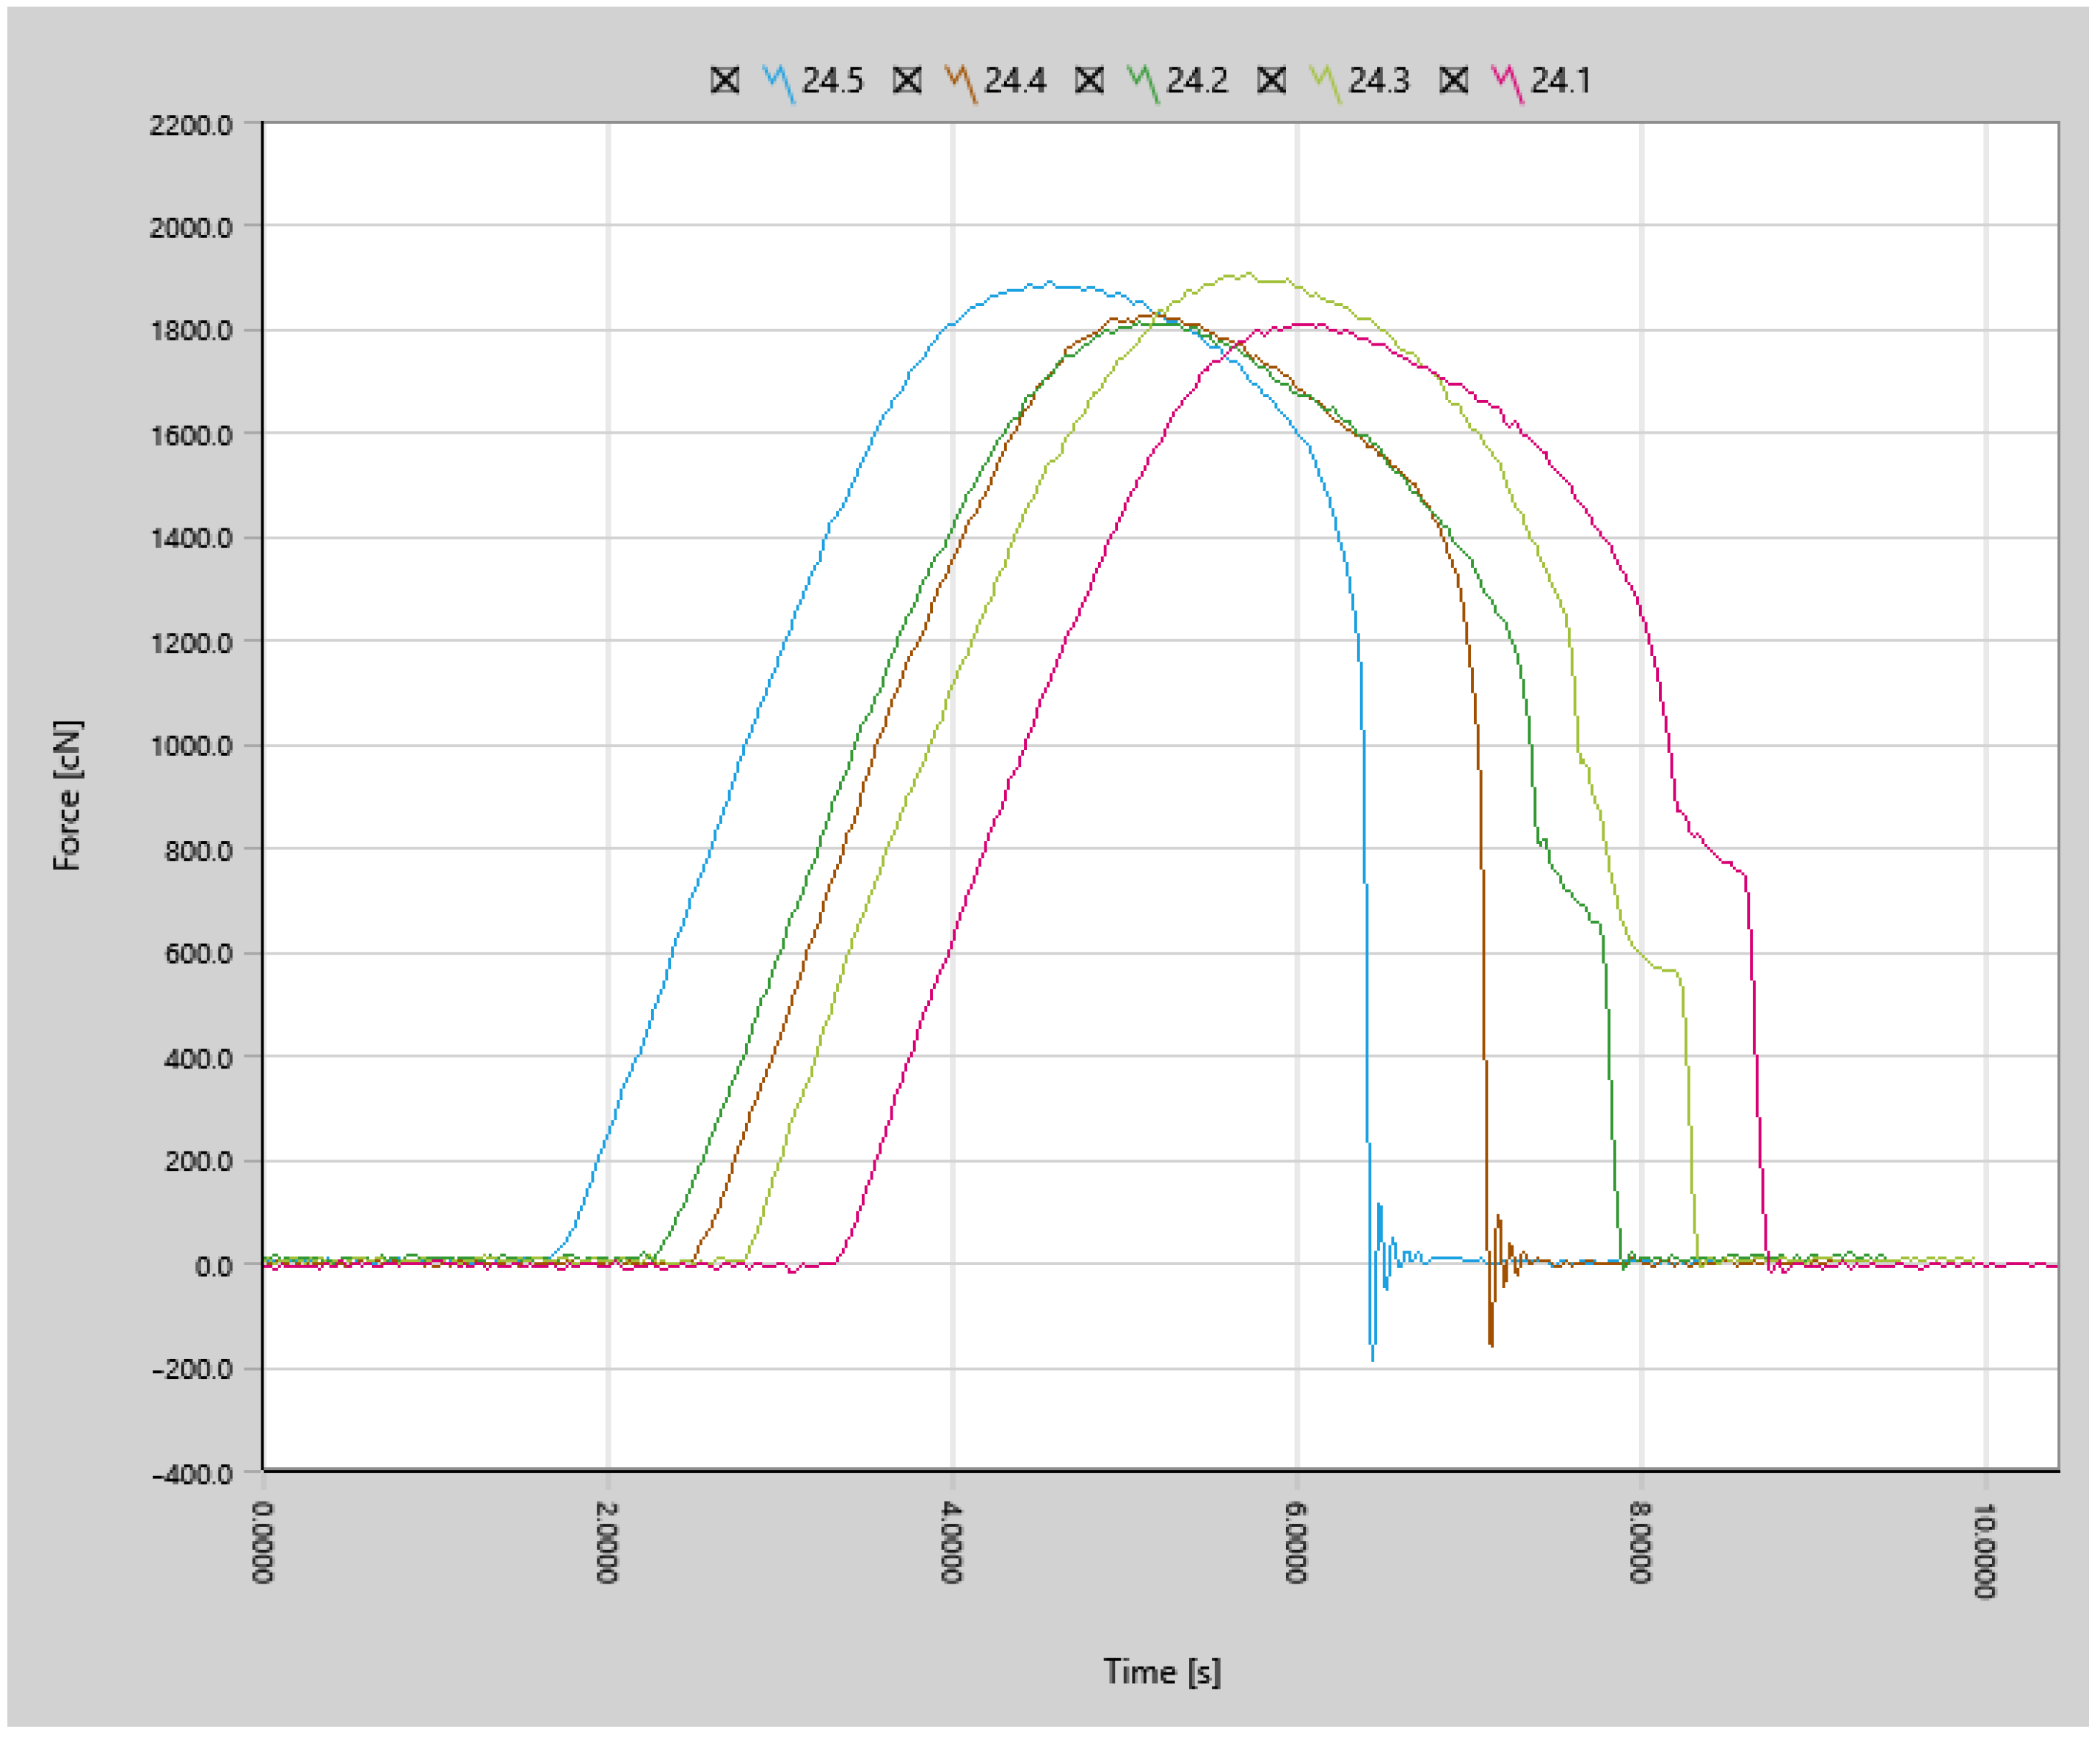
Task: Click the 10.0000 time axis label
Action: [x=1986, y=1550]
